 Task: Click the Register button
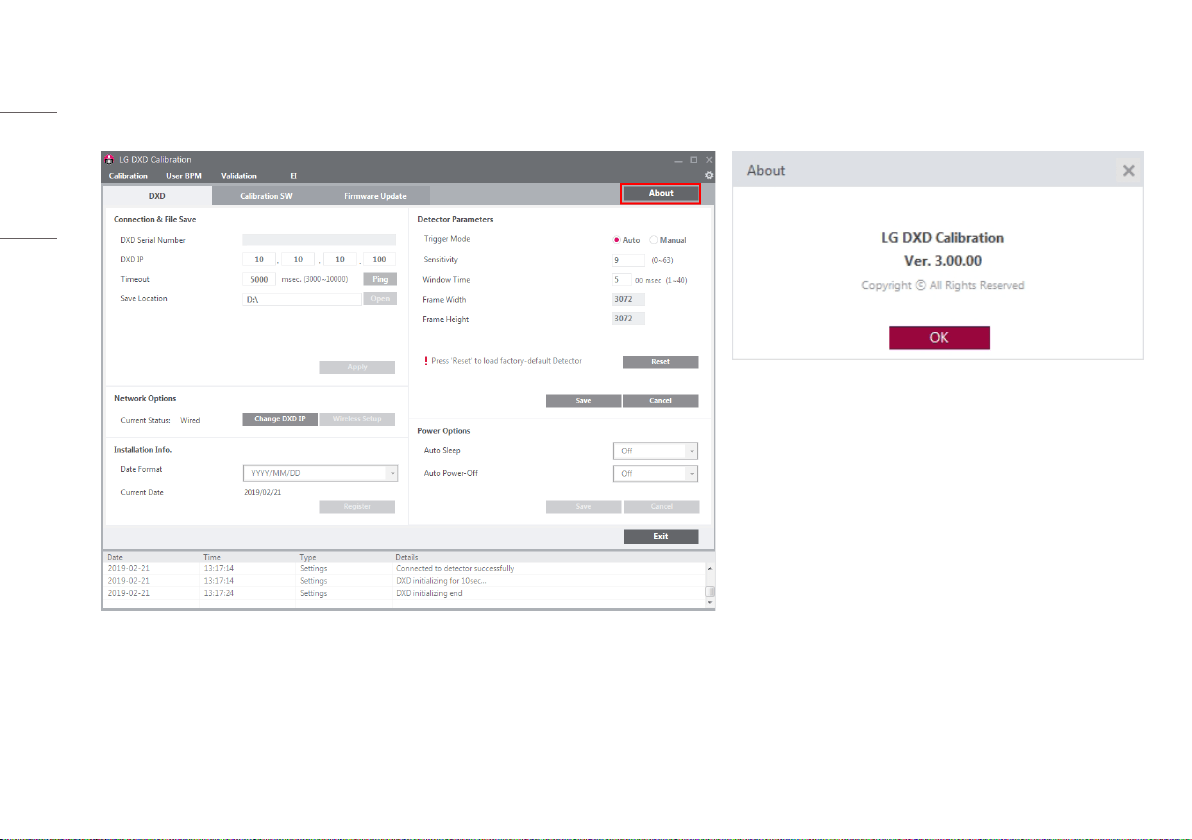click(357, 506)
